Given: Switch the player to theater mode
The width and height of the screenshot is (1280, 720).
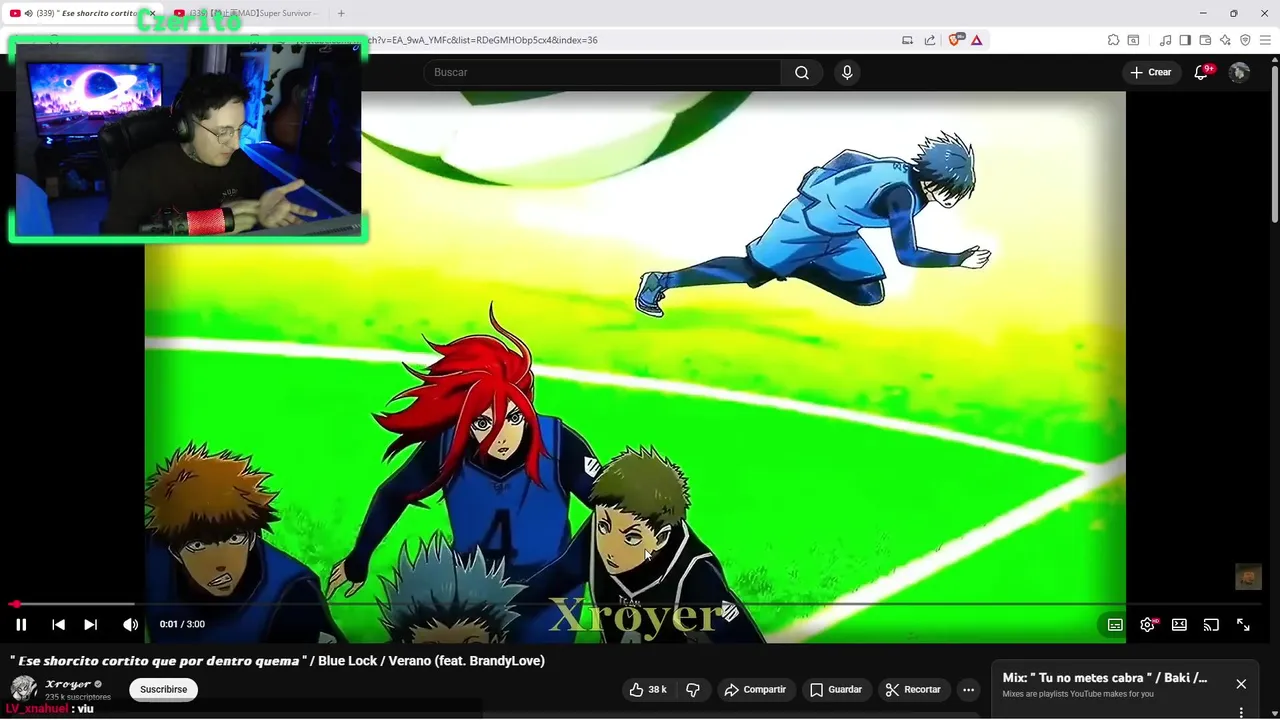Looking at the screenshot, I should pos(1179,624).
